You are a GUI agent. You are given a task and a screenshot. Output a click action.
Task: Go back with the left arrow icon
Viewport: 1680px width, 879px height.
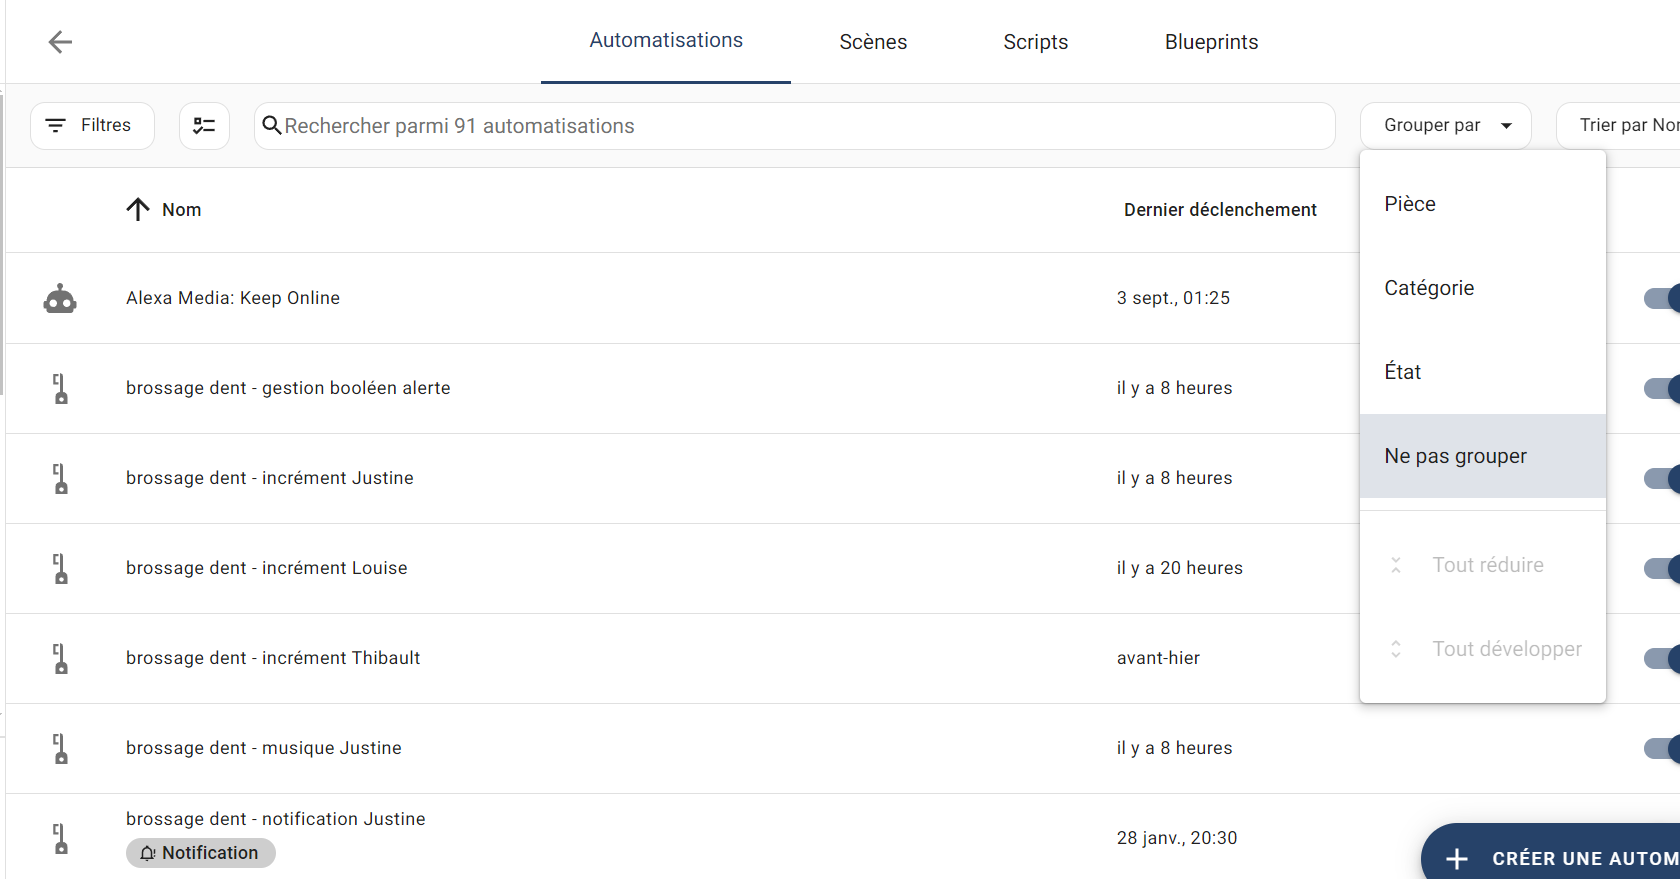pos(60,42)
